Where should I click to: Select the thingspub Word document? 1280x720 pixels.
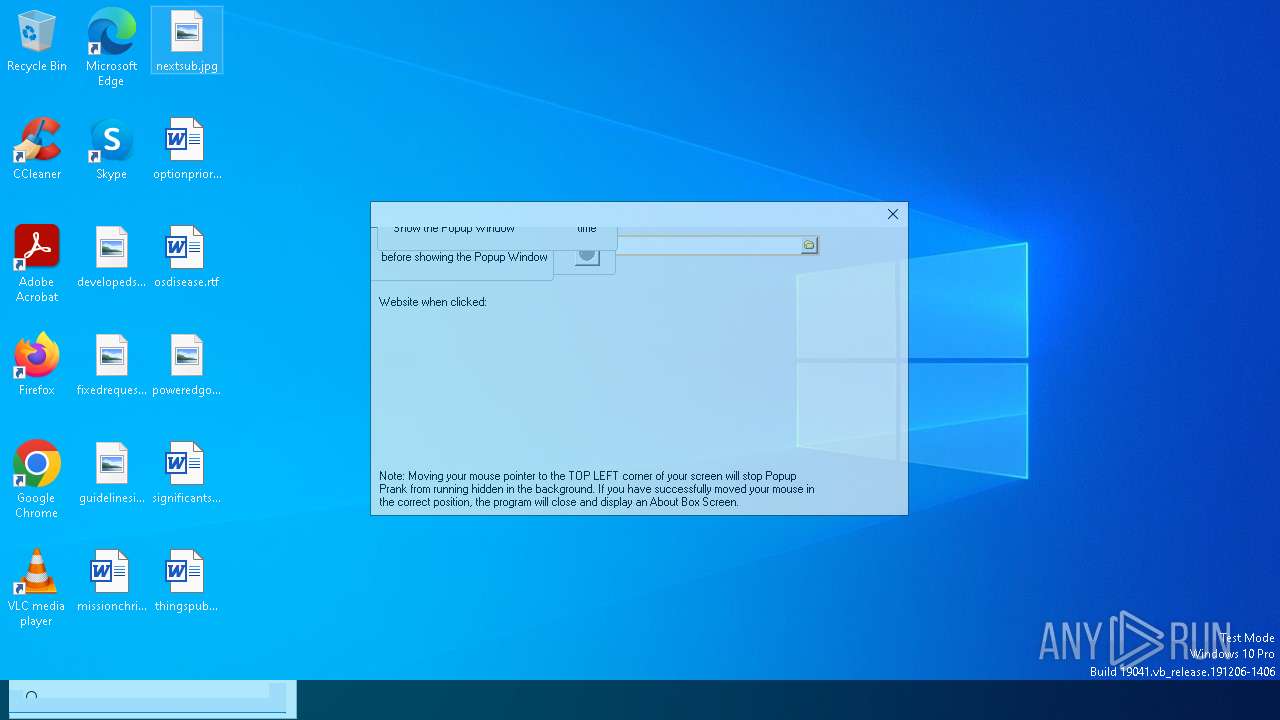tap(187, 581)
